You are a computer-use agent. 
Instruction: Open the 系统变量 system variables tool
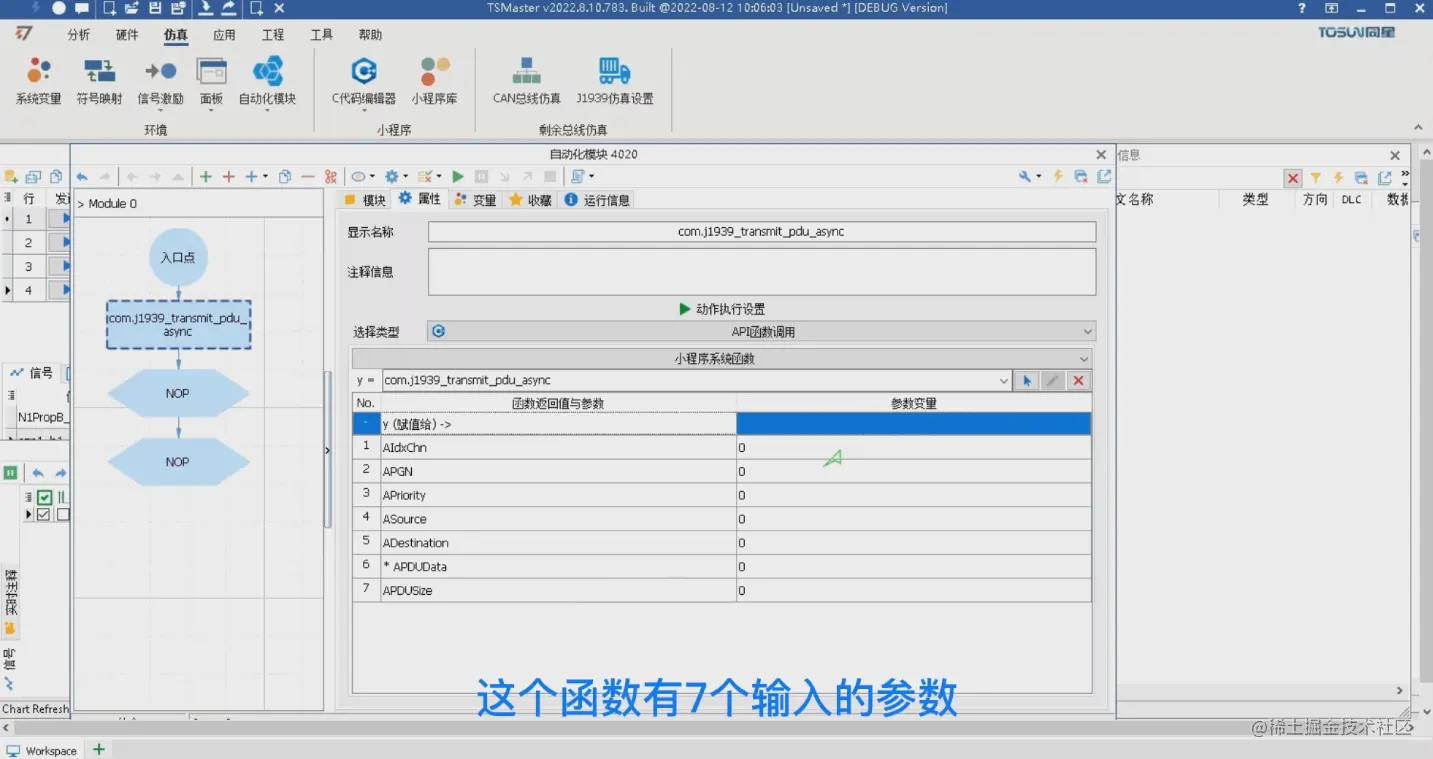coord(38,81)
